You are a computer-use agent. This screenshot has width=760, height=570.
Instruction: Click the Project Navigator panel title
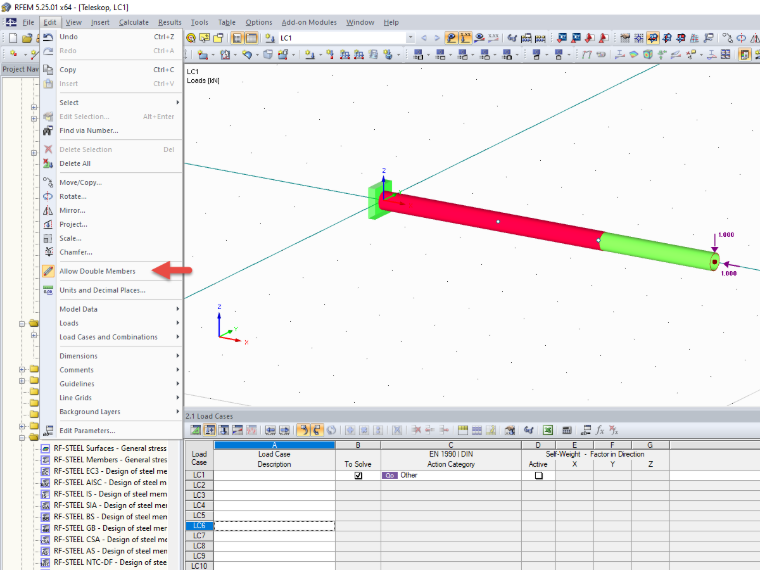(x=20, y=69)
